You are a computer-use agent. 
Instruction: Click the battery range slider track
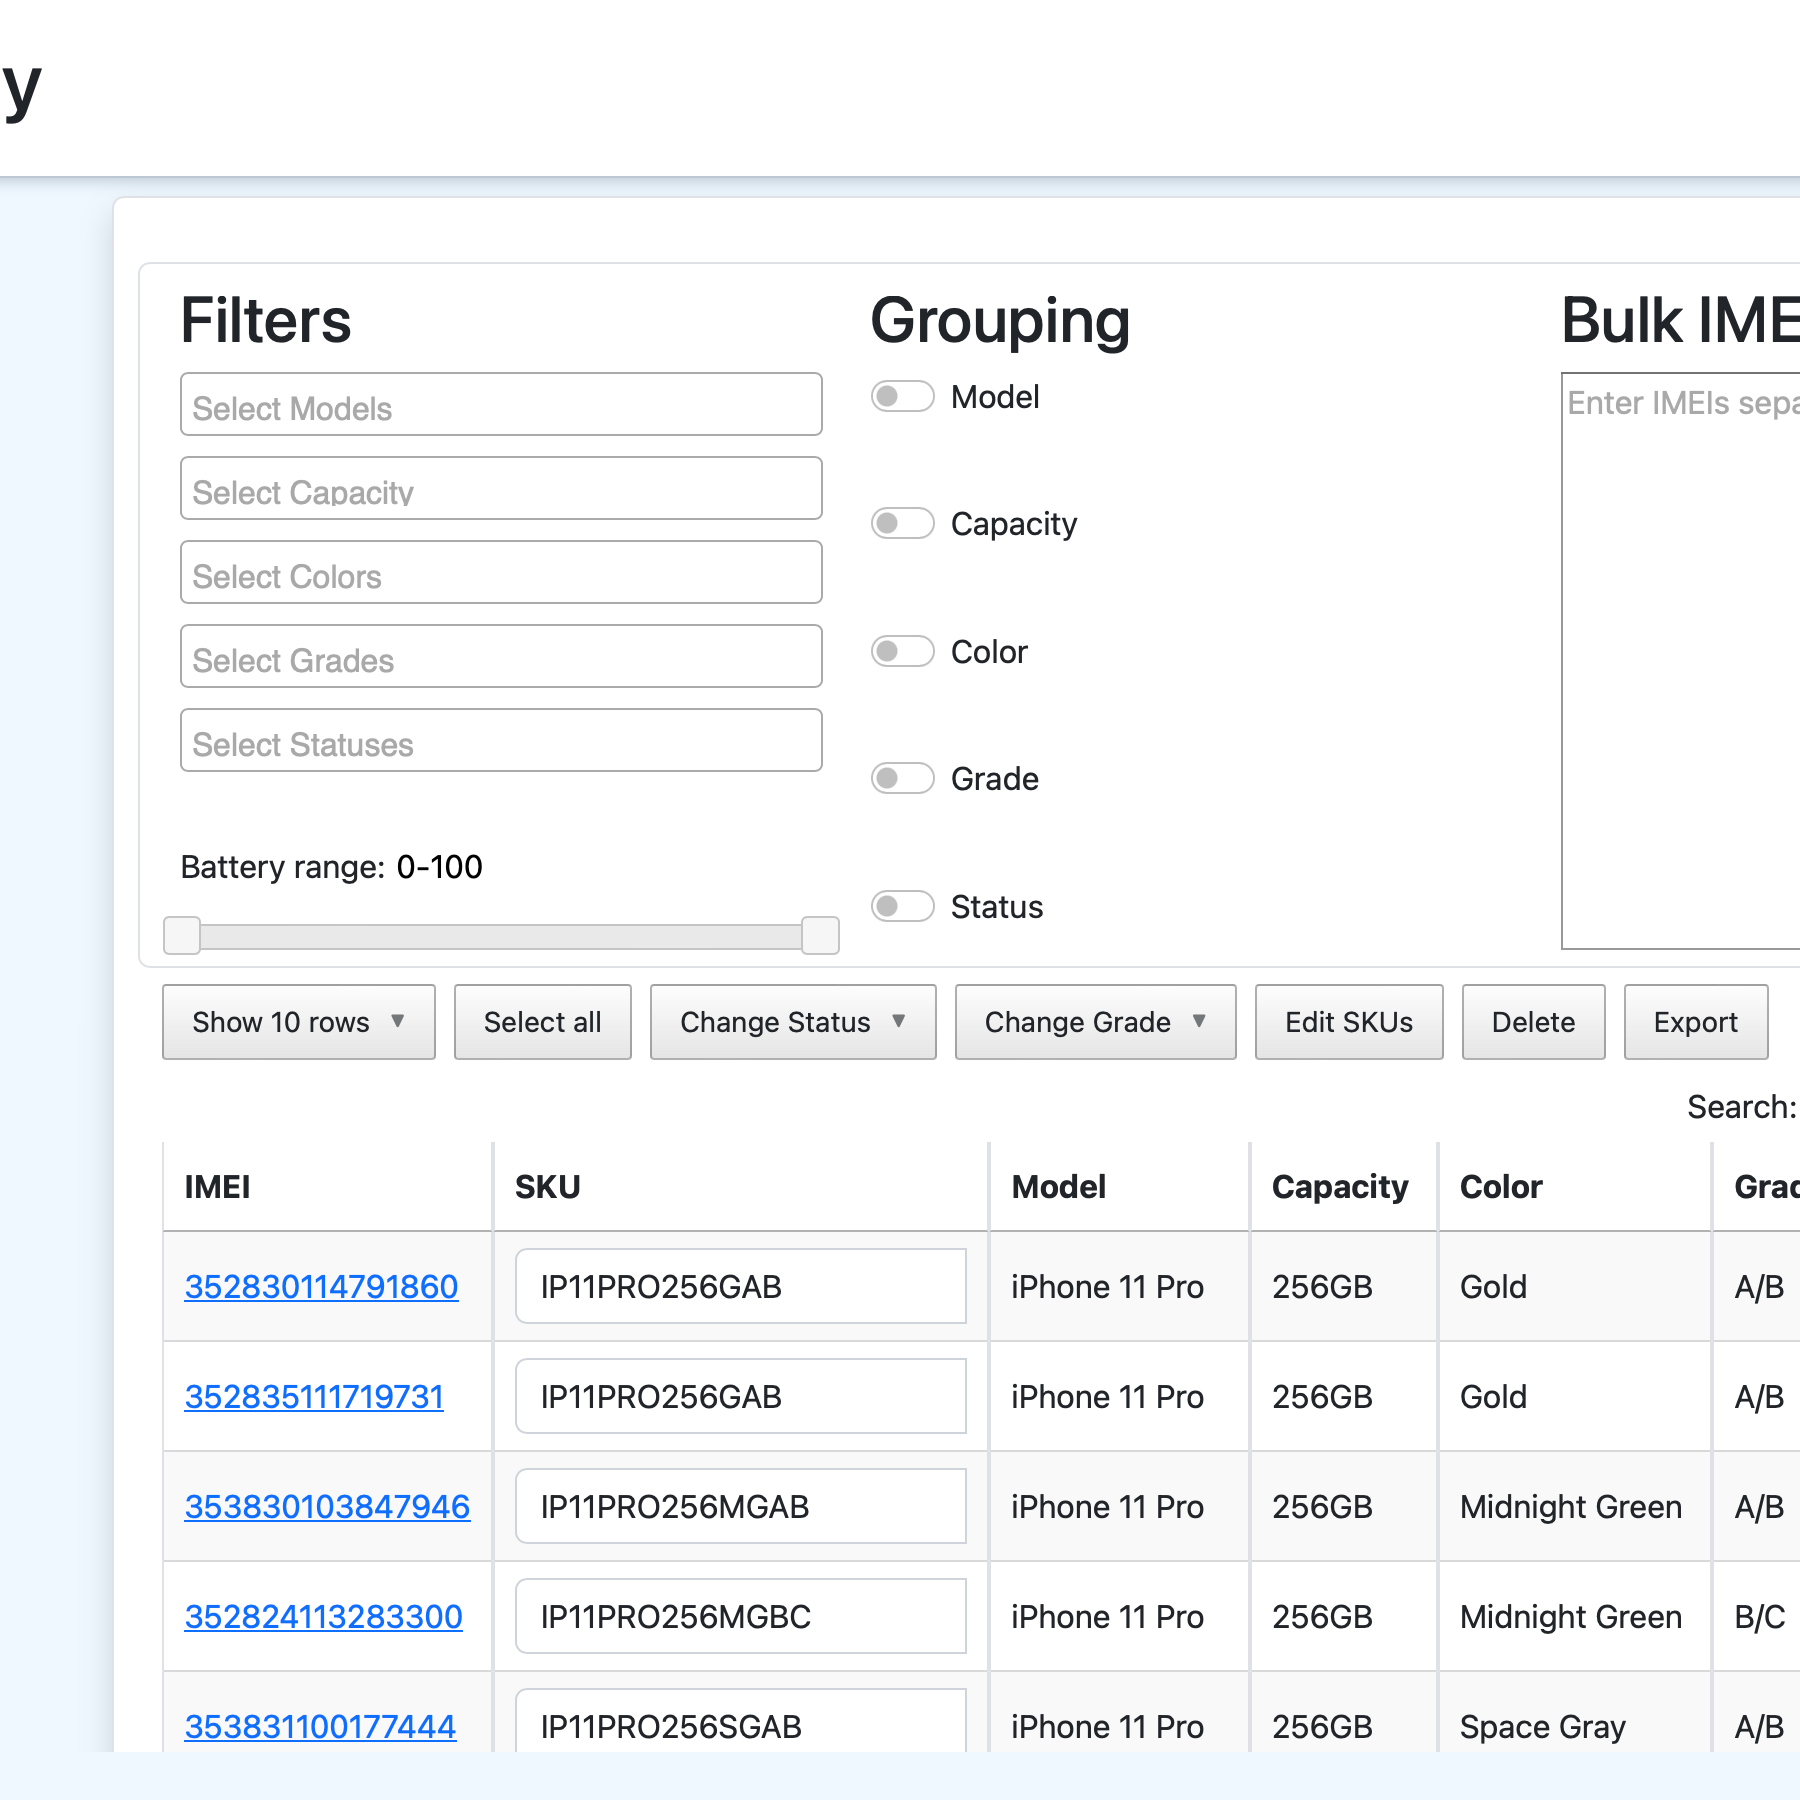[501, 937]
